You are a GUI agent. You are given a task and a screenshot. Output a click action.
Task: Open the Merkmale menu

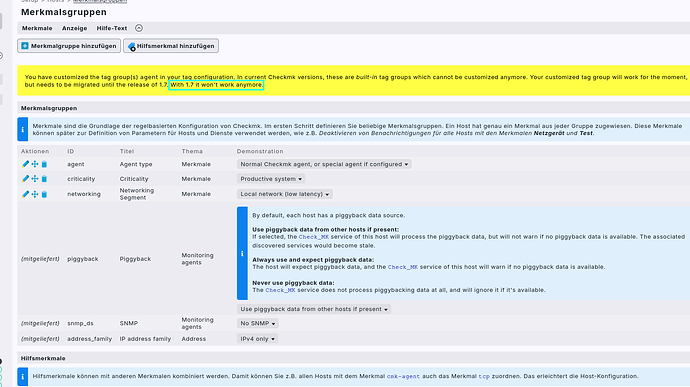point(37,28)
